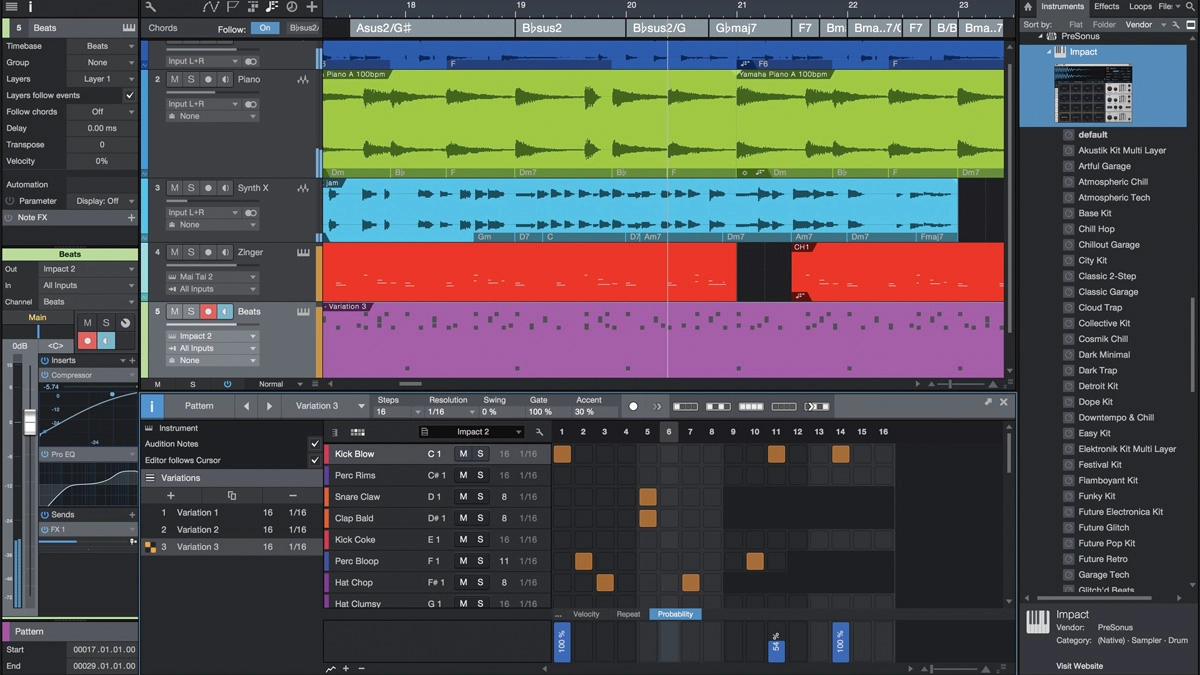Collapse the Impact tree item in browser
The width and height of the screenshot is (1200, 675).
pos(1050,52)
